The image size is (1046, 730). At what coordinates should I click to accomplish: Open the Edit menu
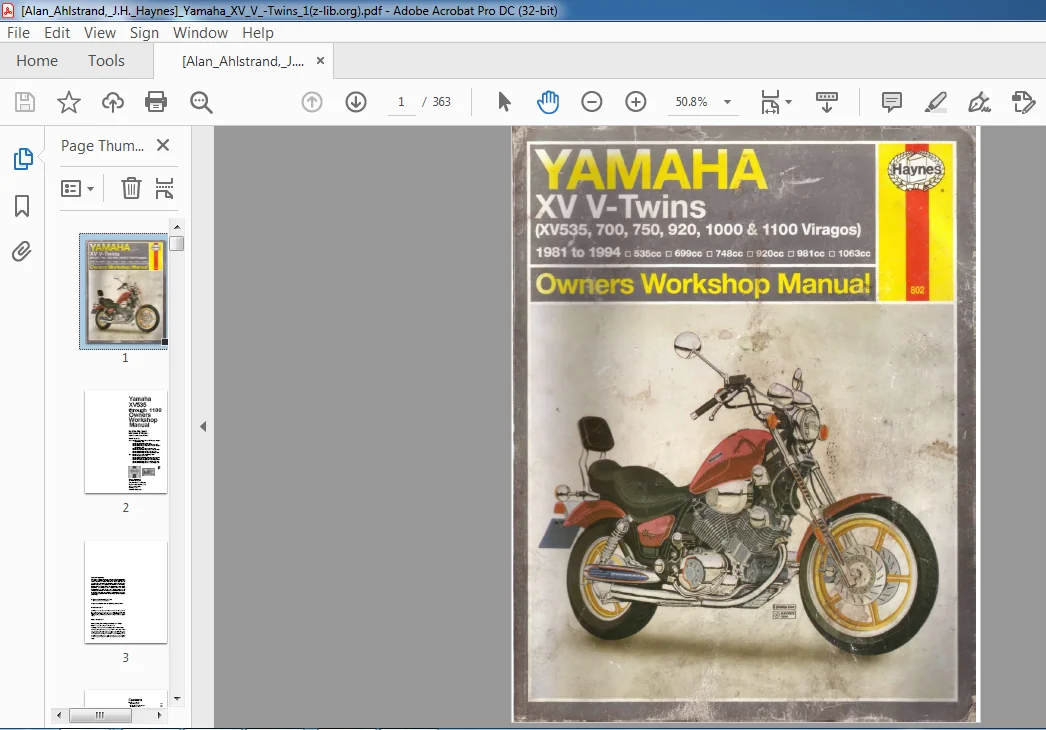pyautogui.click(x=57, y=33)
